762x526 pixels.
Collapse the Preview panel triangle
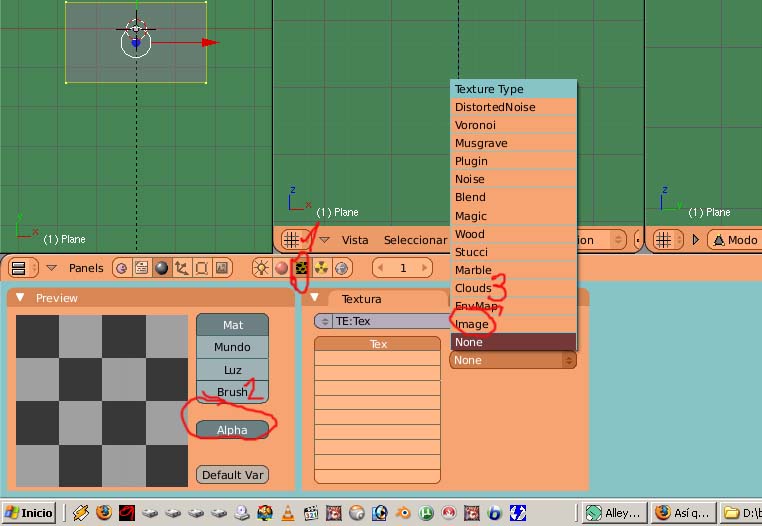coord(20,298)
